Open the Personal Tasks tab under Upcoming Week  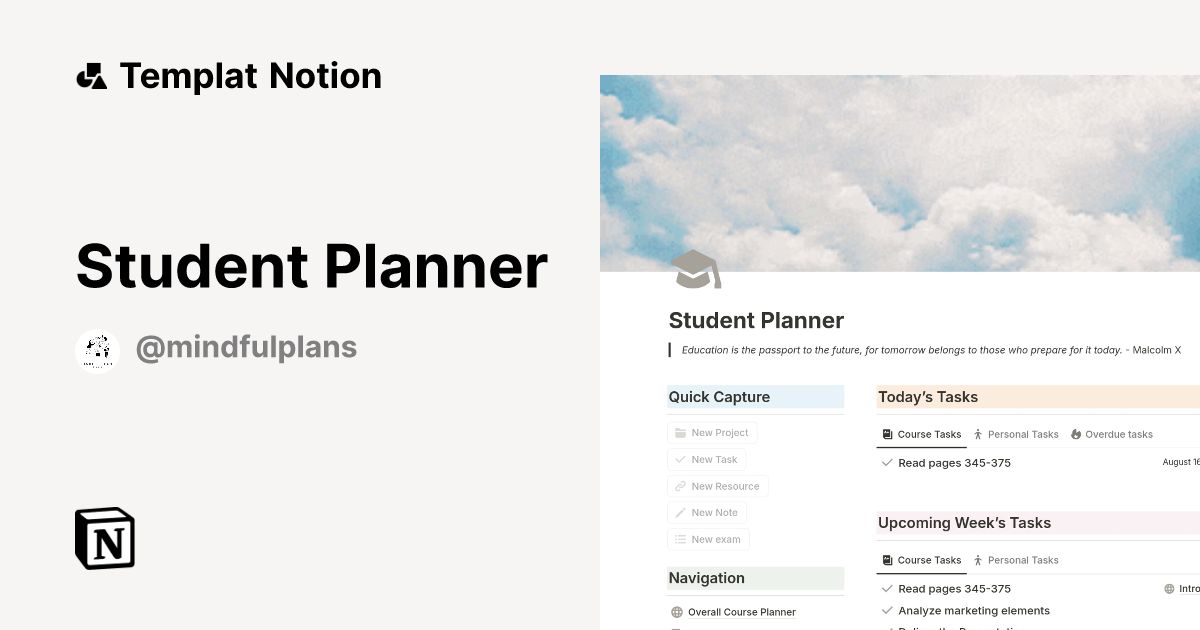coord(1015,560)
